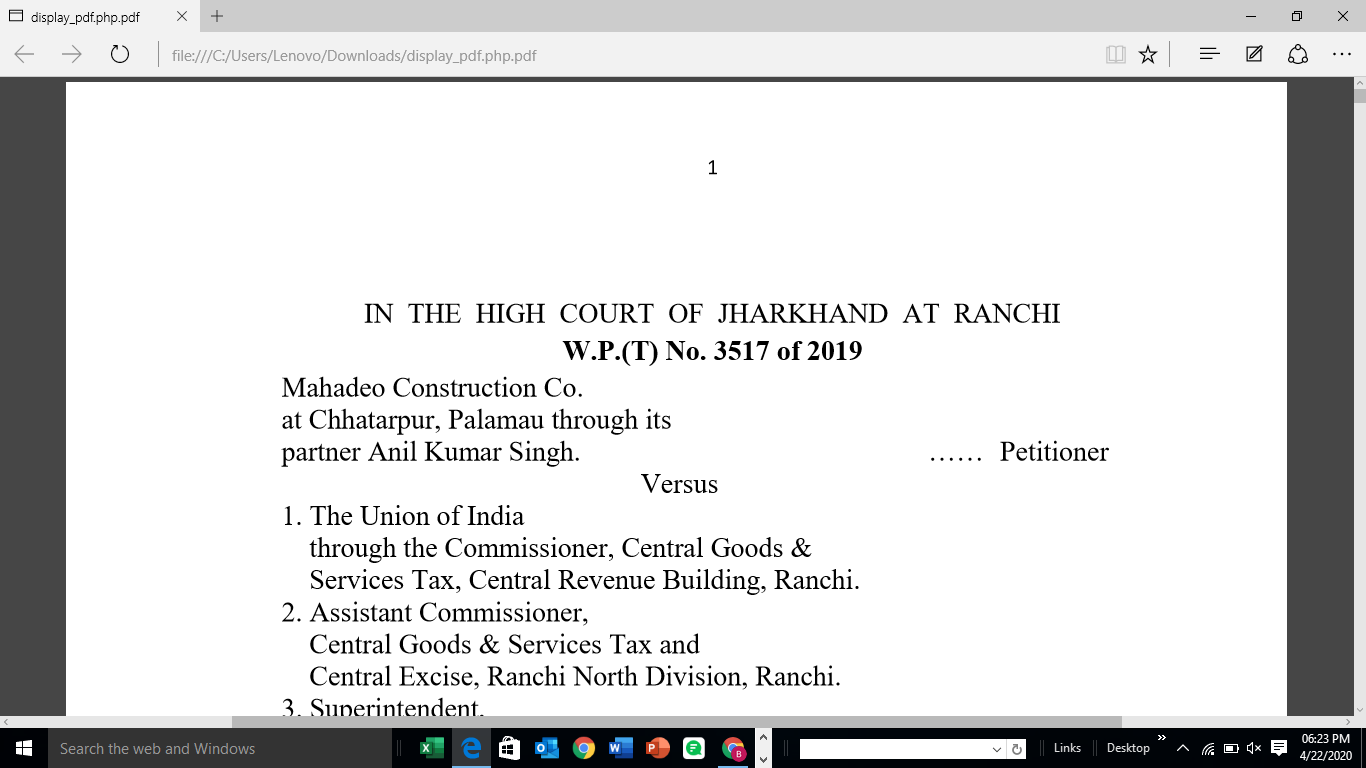
Task: Click the horizontal scrollbar thumb
Action: pyautogui.click(x=677, y=722)
